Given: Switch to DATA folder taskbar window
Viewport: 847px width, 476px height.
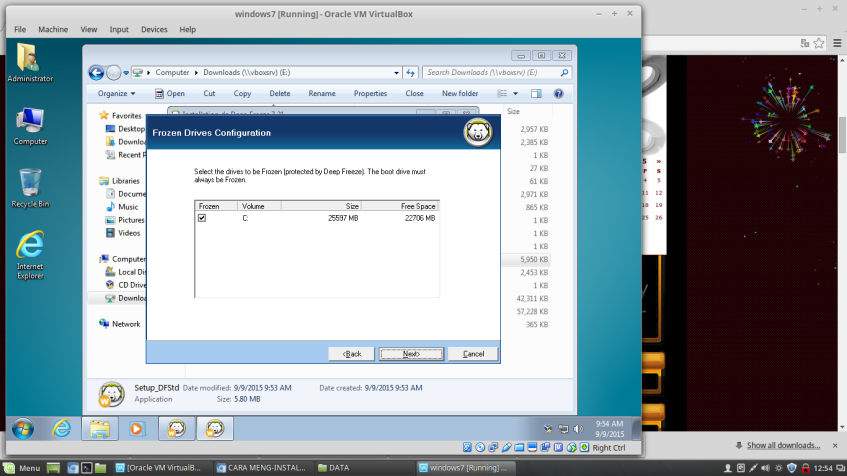Looking at the screenshot, I should (333, 468).
